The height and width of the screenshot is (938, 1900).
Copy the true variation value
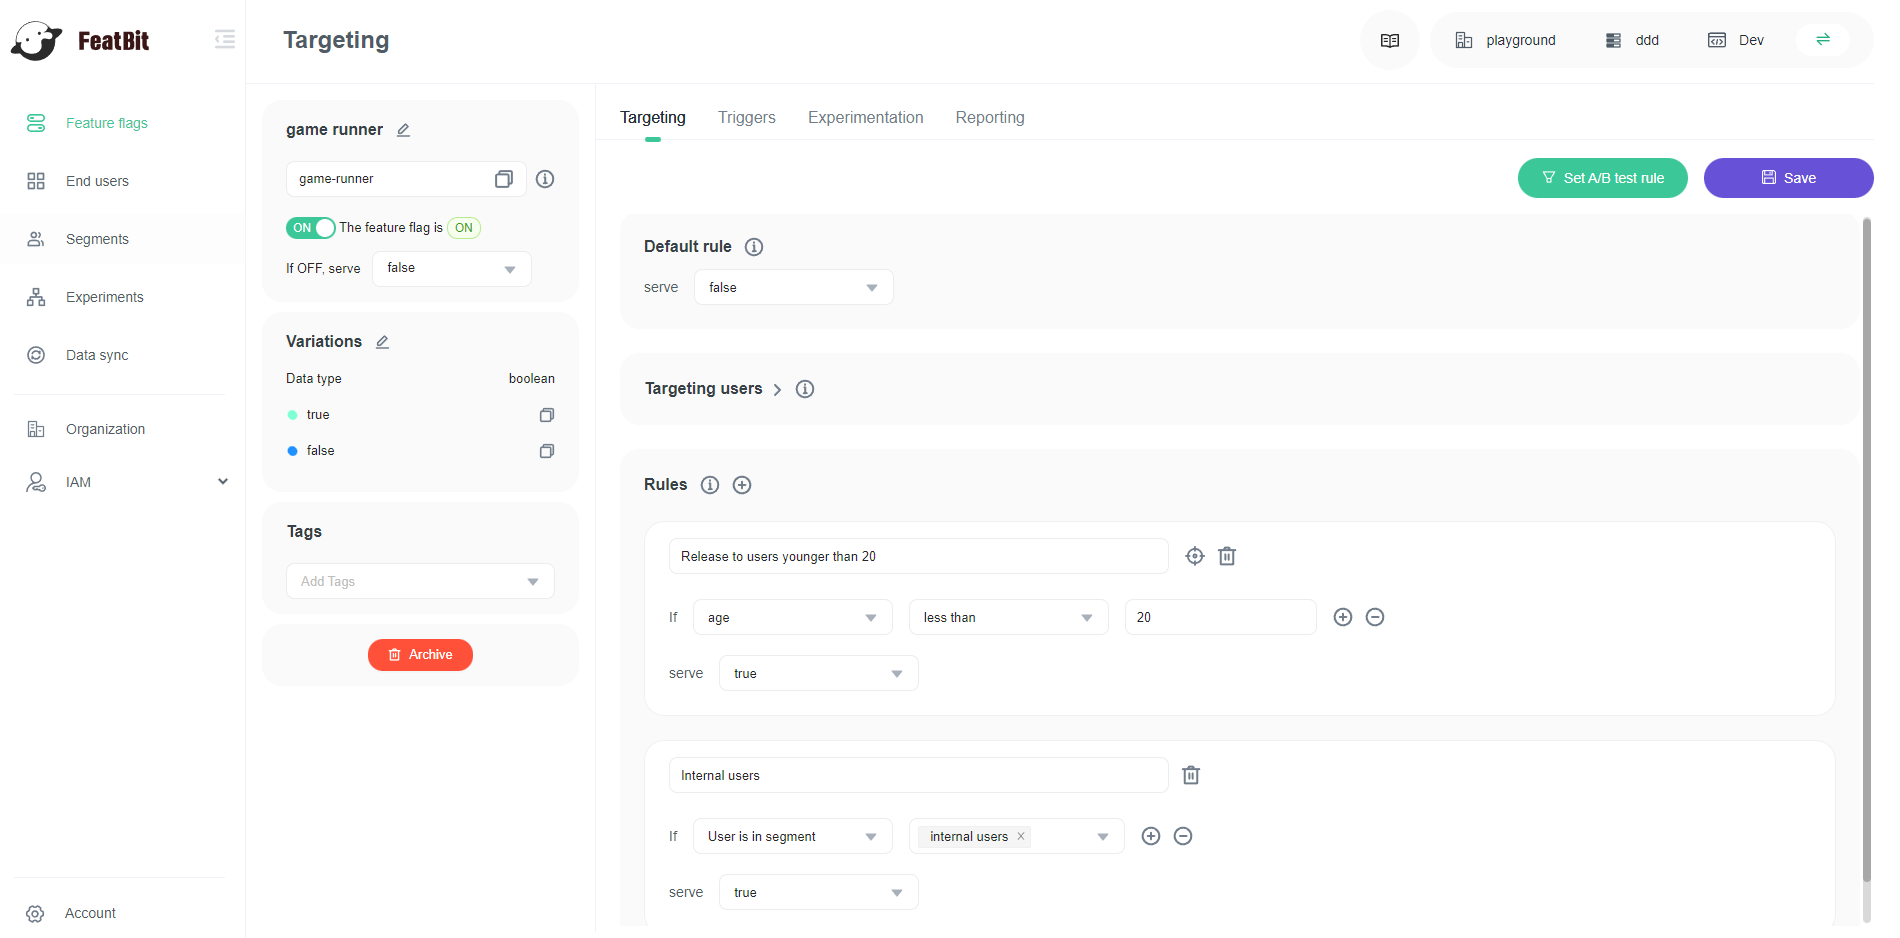(547, 415)
